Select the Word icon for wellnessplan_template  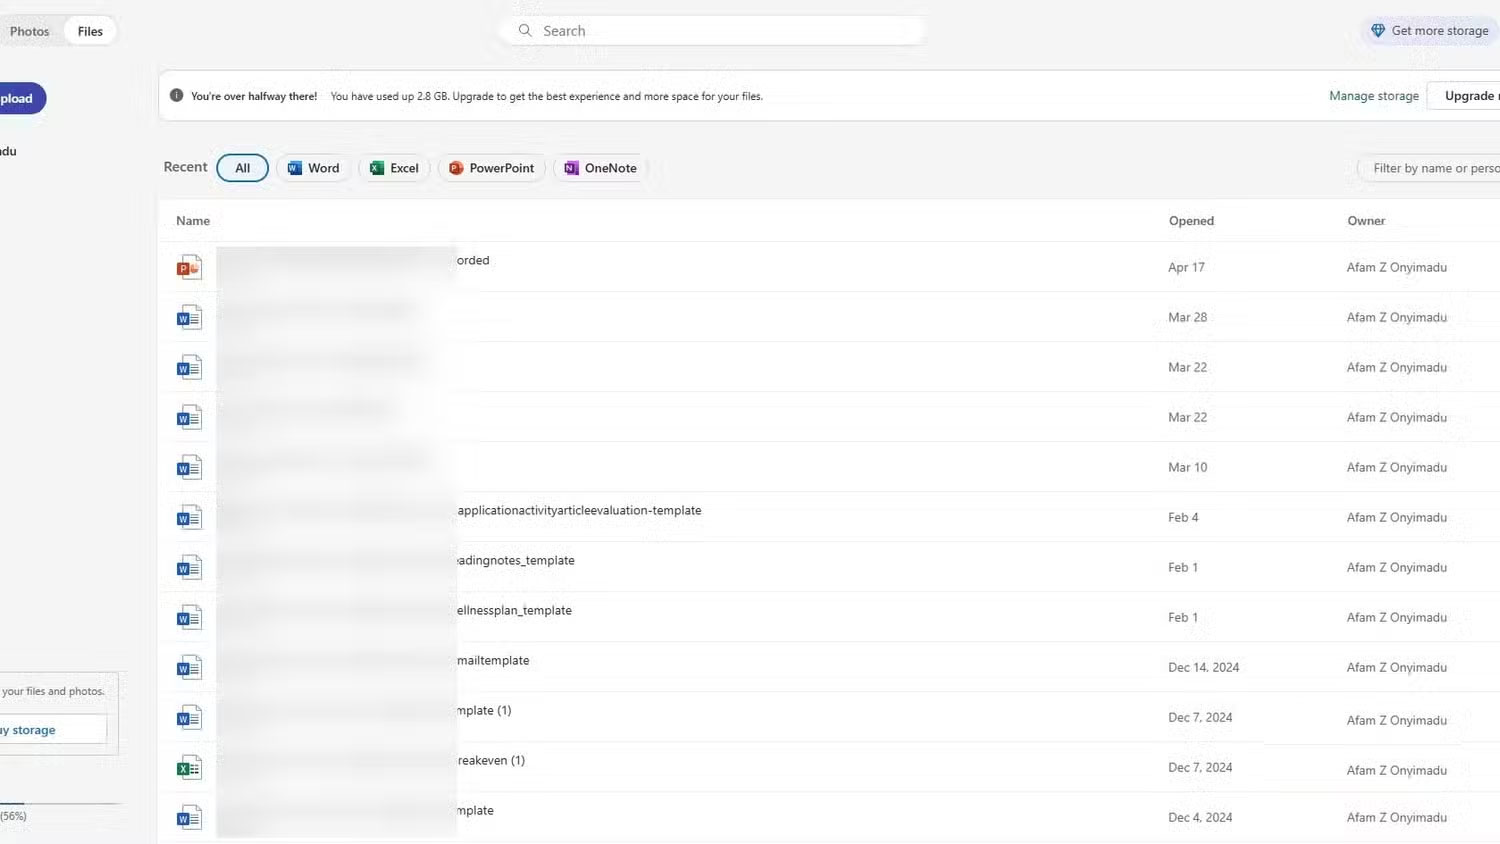pyautogui.click(x=188, y=617)
